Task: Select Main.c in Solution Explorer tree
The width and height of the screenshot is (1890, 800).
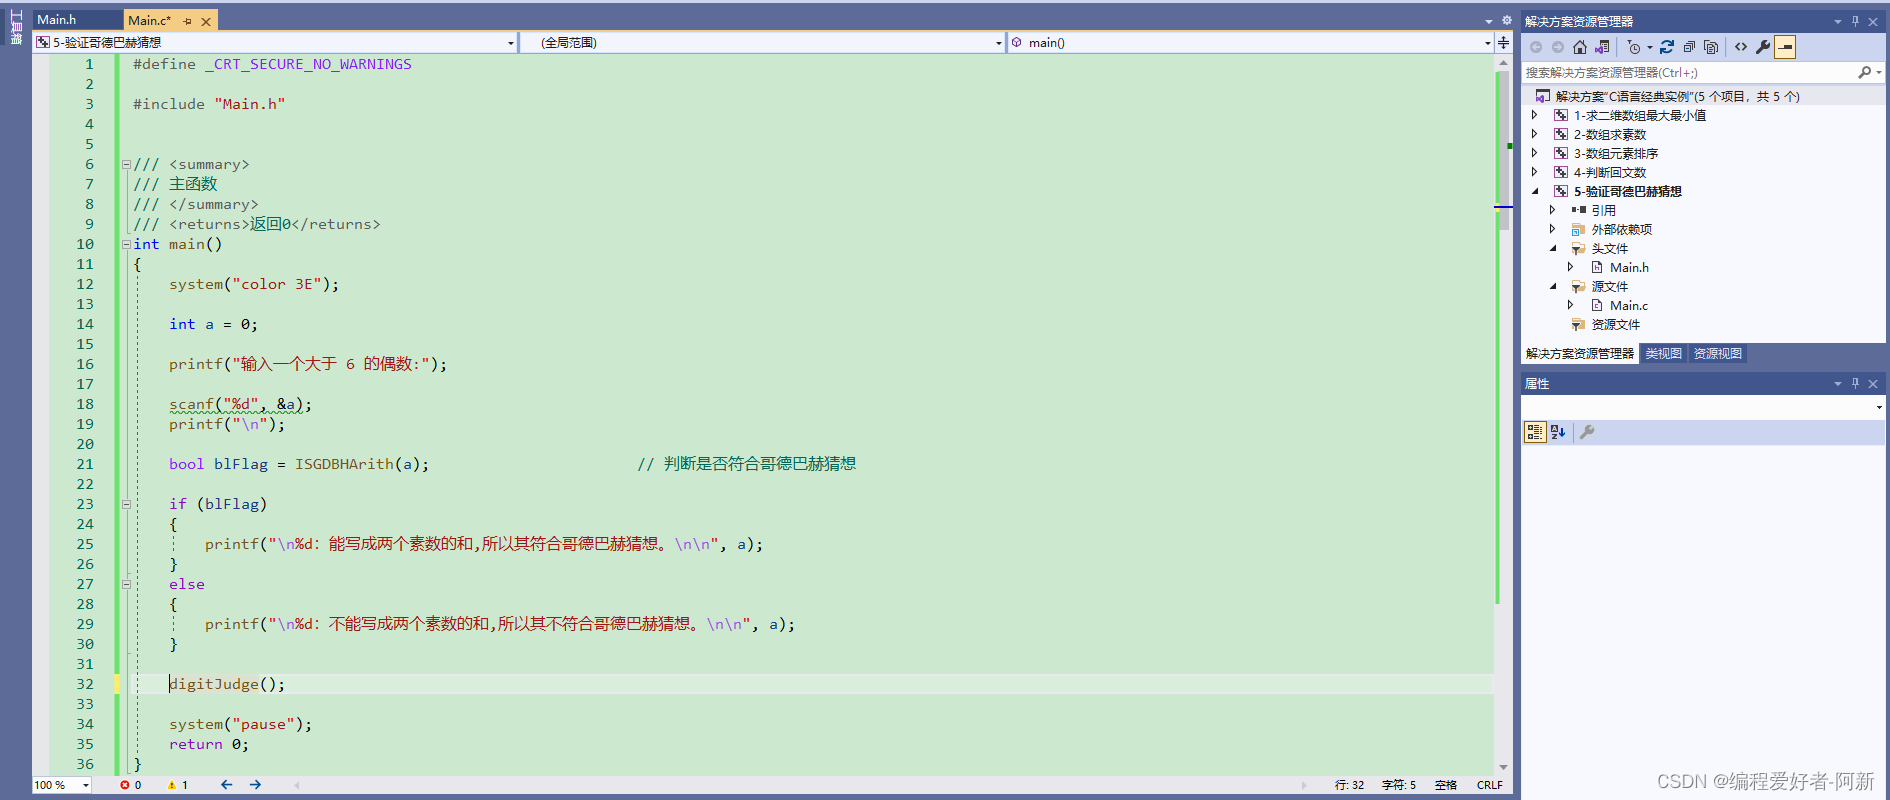Action: click(x=1629, y=305)
